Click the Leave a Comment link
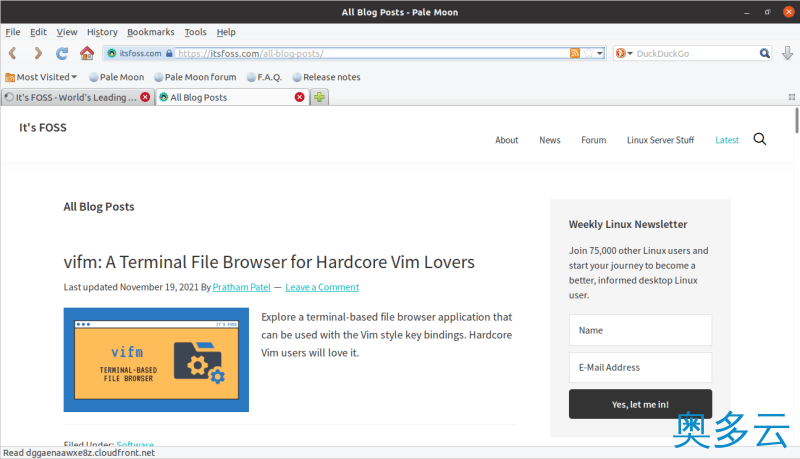This screenshot has height=459, width=800. pyautogui.click(x=322, y=287)
